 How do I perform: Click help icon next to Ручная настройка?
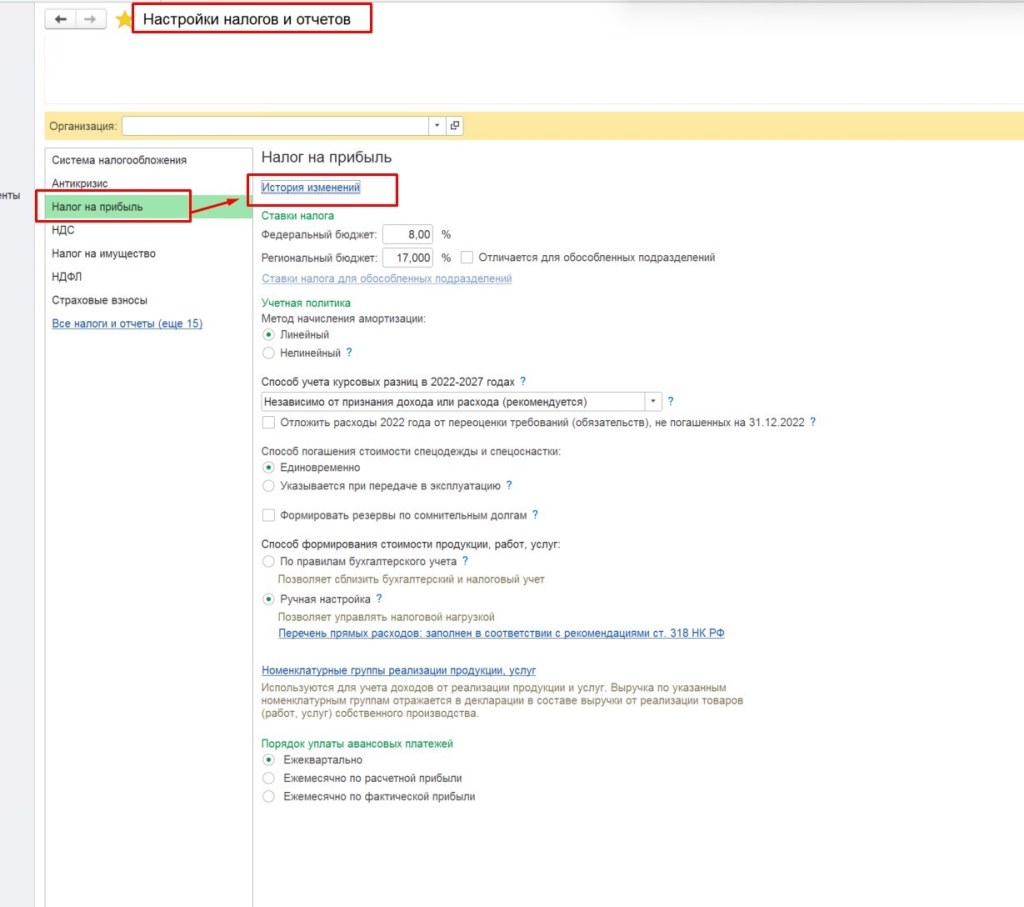click(379, 599)
